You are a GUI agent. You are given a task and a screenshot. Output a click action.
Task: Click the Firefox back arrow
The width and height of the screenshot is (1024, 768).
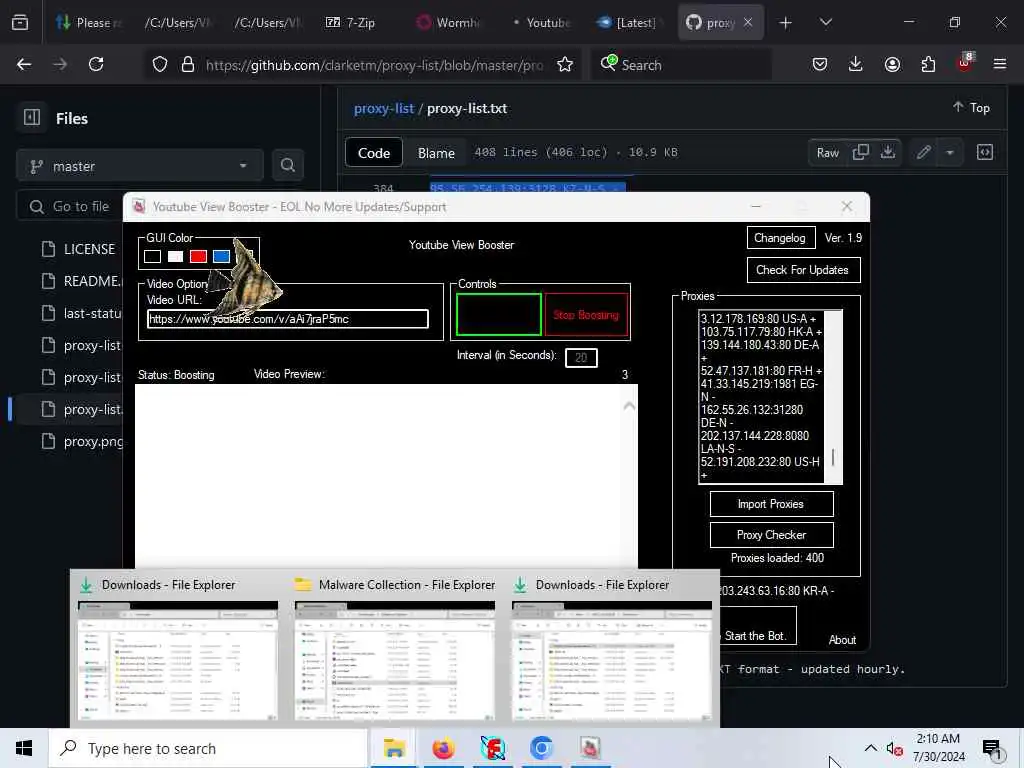(x=24, y=64)
